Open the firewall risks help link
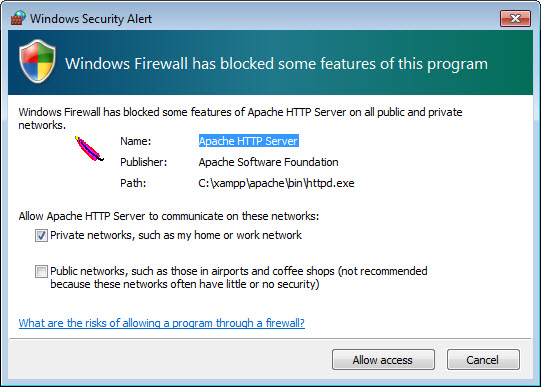 161,323
